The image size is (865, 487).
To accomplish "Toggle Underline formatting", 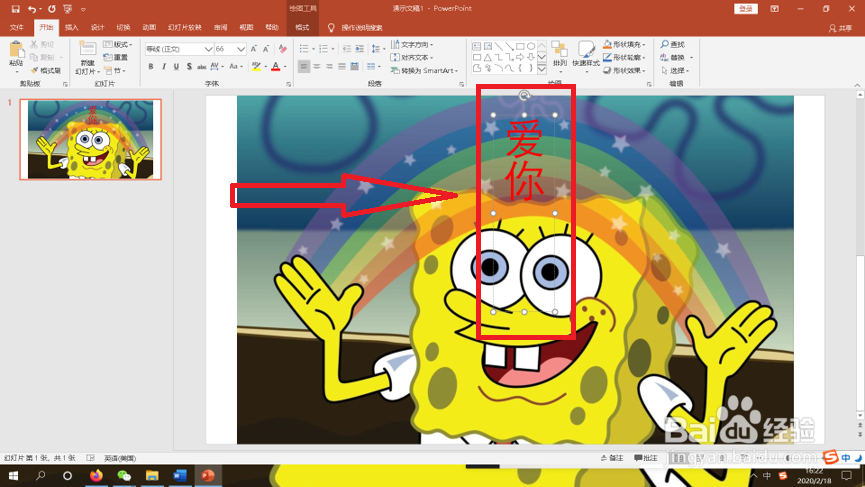I will [x=176, y=67].
